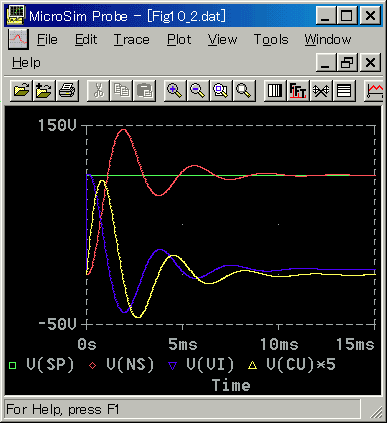
Task: Open the document control icon menu
Action: point(18,39)
